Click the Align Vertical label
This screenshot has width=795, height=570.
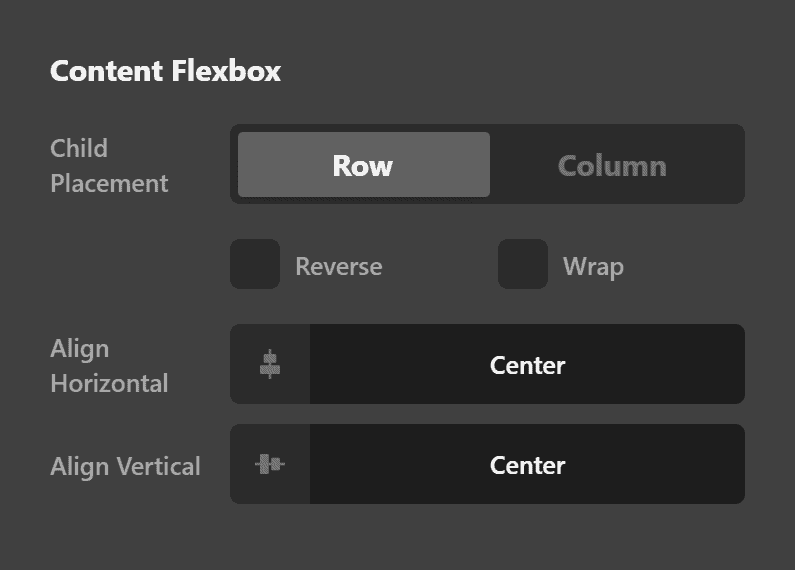click(x=125, y=466)
